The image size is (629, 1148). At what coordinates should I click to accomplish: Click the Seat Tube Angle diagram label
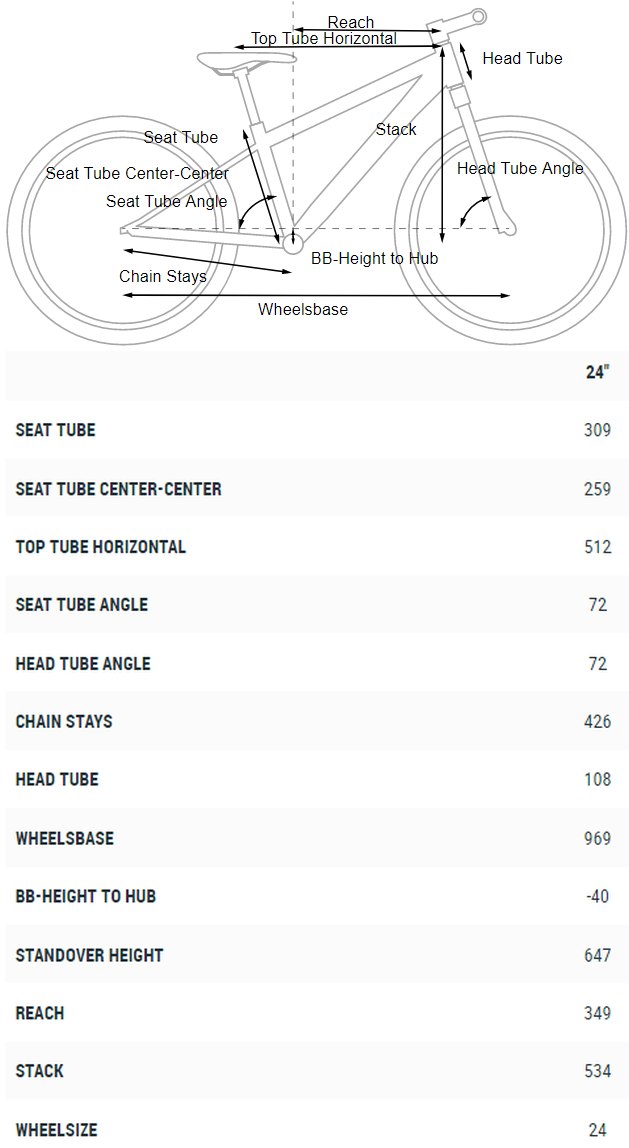167,201
